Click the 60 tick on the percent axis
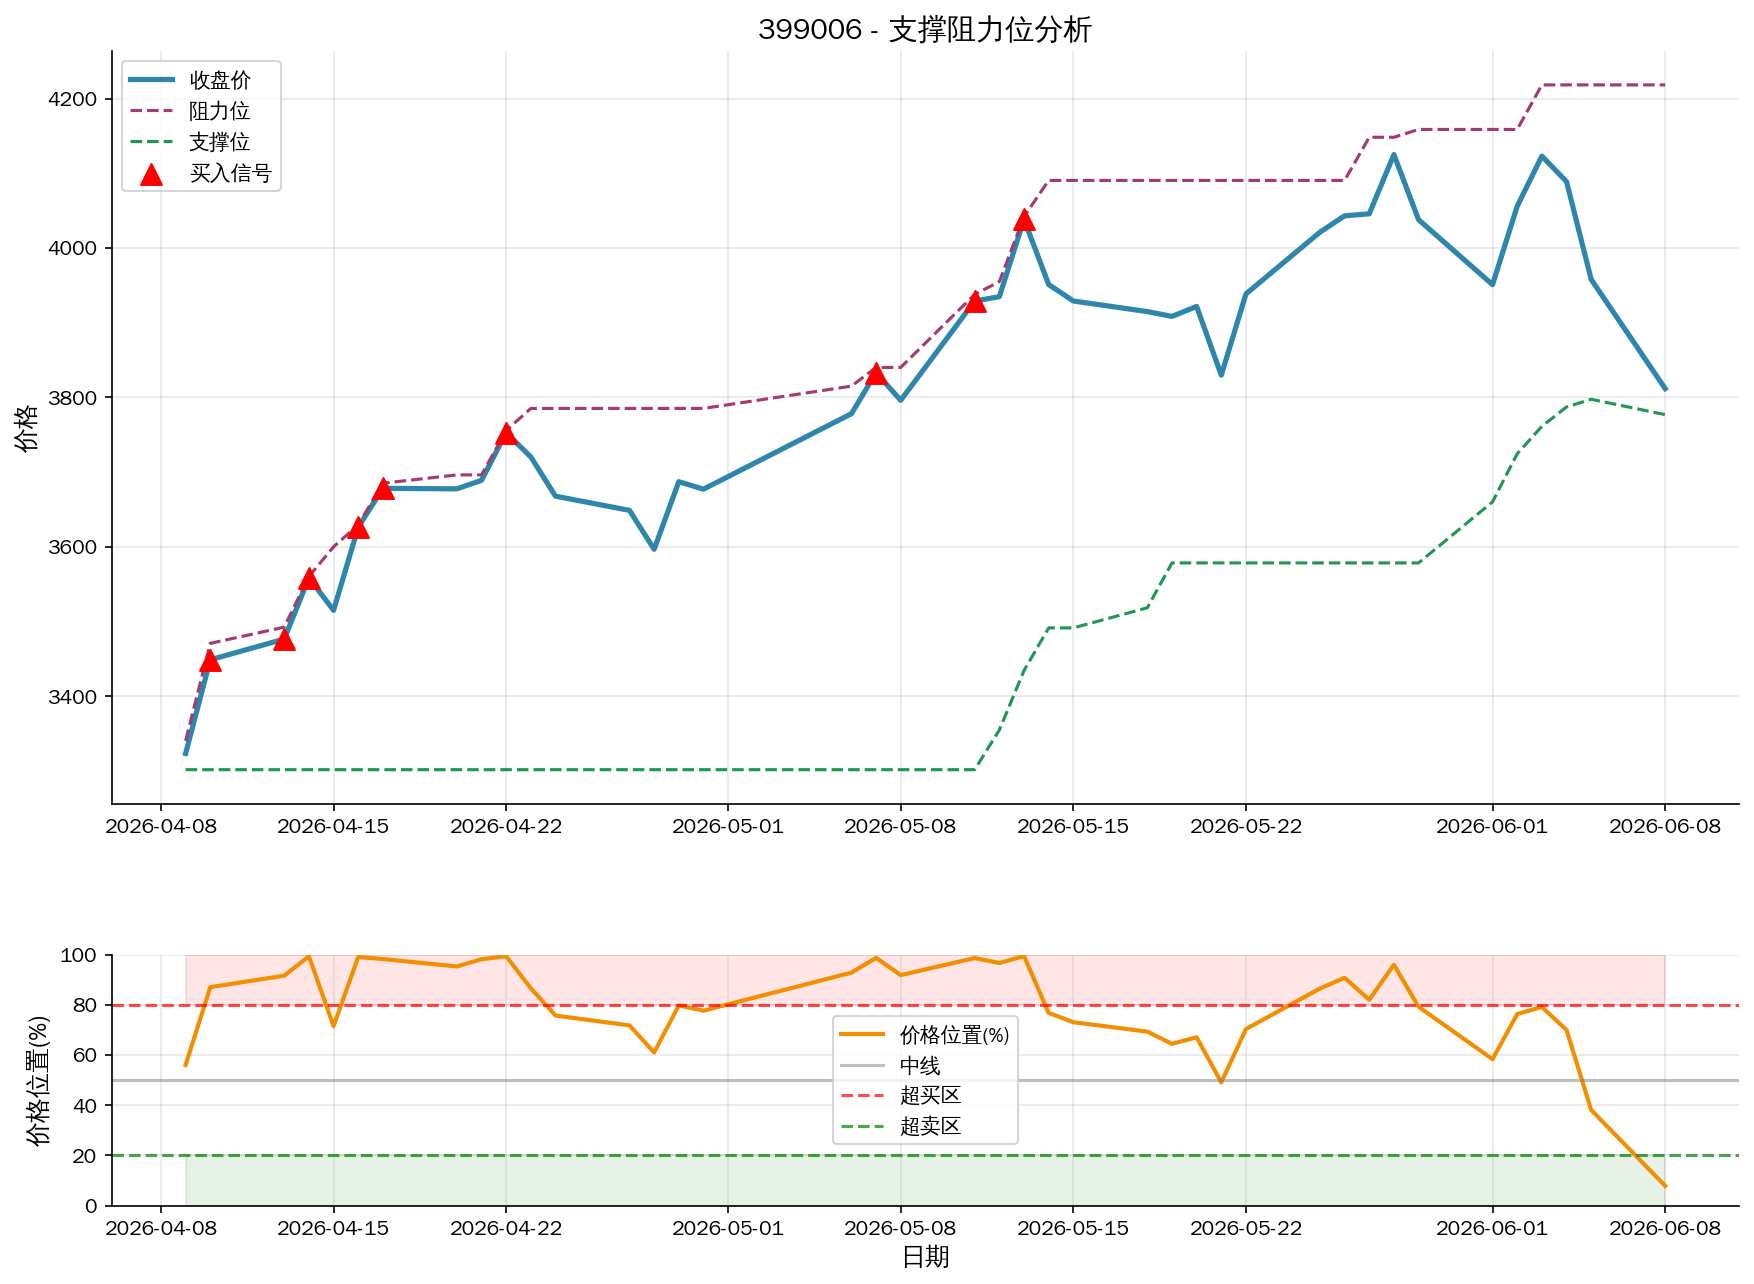 (x=85, y=1056)
